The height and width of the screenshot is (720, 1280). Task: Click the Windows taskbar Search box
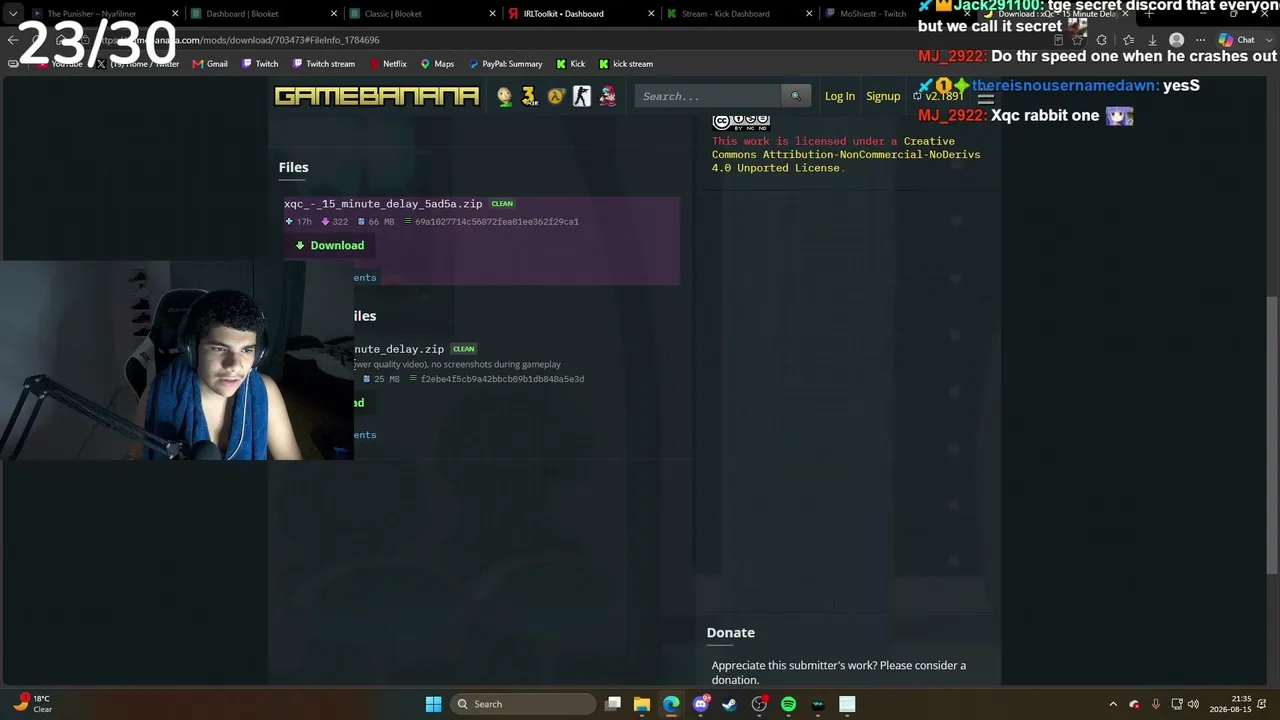(522, 704)
